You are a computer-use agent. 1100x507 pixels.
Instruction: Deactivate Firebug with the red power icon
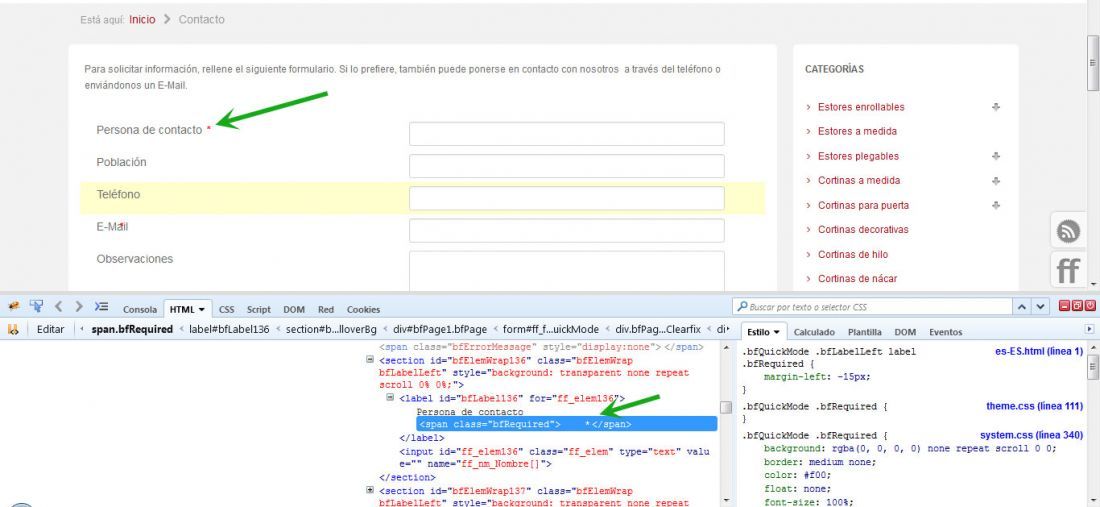[x=1090, y=306]
